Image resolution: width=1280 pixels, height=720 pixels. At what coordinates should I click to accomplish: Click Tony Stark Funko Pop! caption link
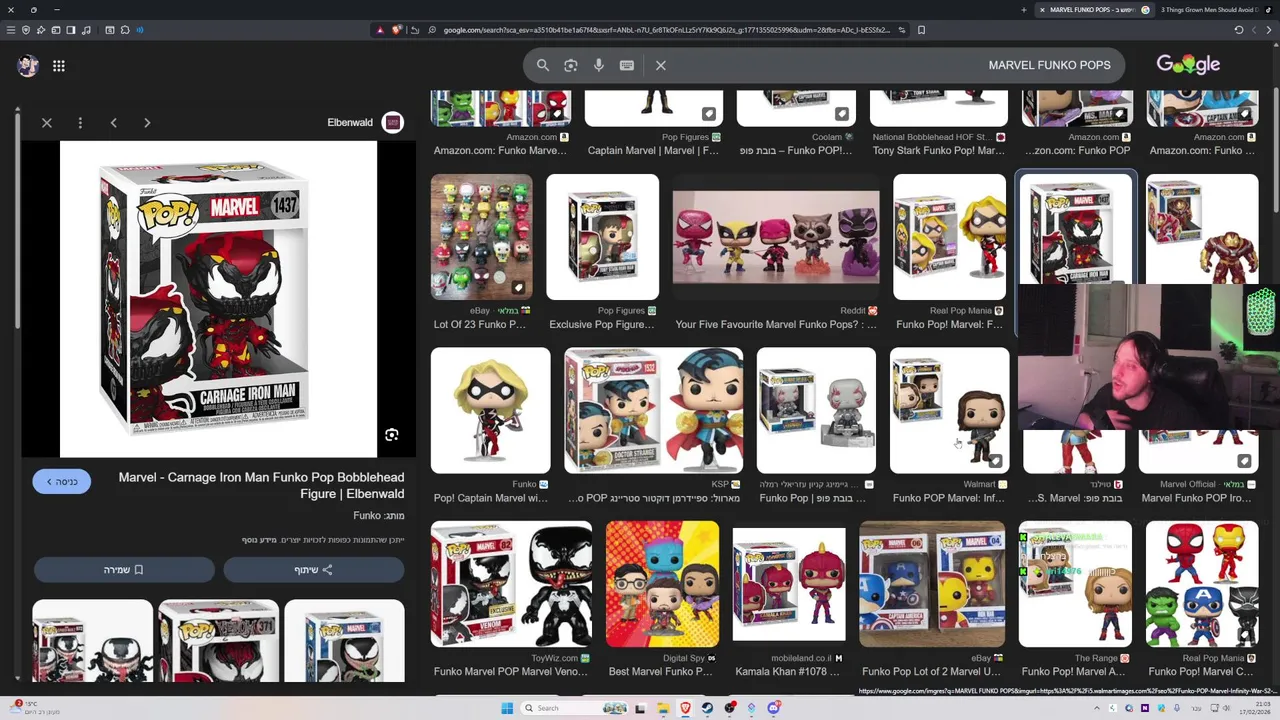(938, 151)
